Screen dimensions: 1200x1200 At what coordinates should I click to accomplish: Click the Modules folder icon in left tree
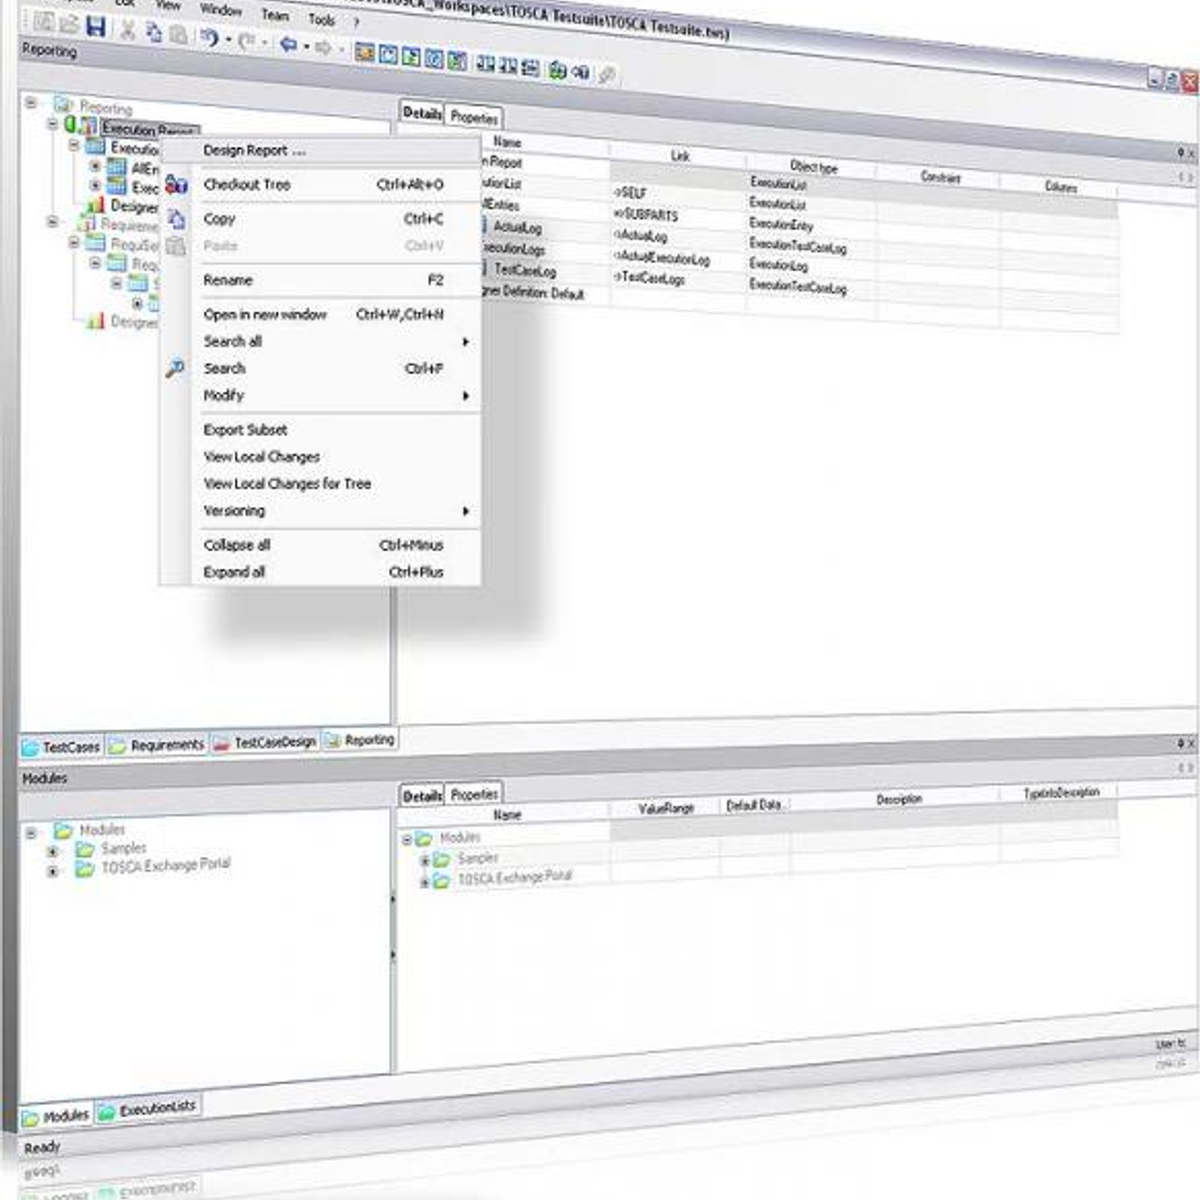point(64,830)
